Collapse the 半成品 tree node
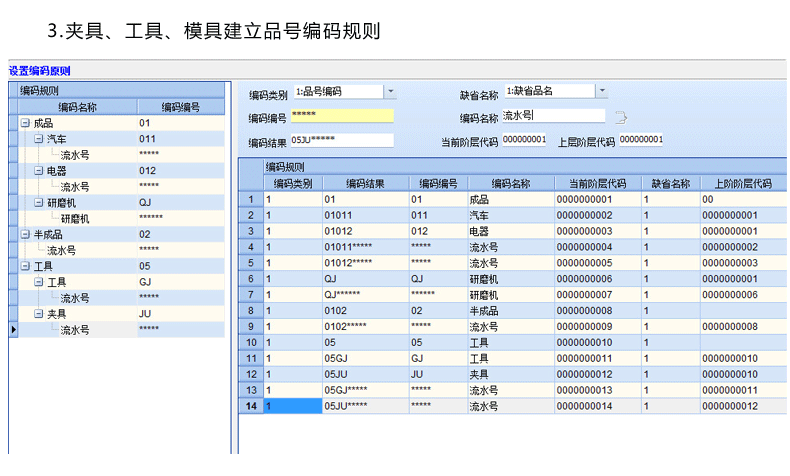The height and width of the screenshot is (476, 790). 24,234
